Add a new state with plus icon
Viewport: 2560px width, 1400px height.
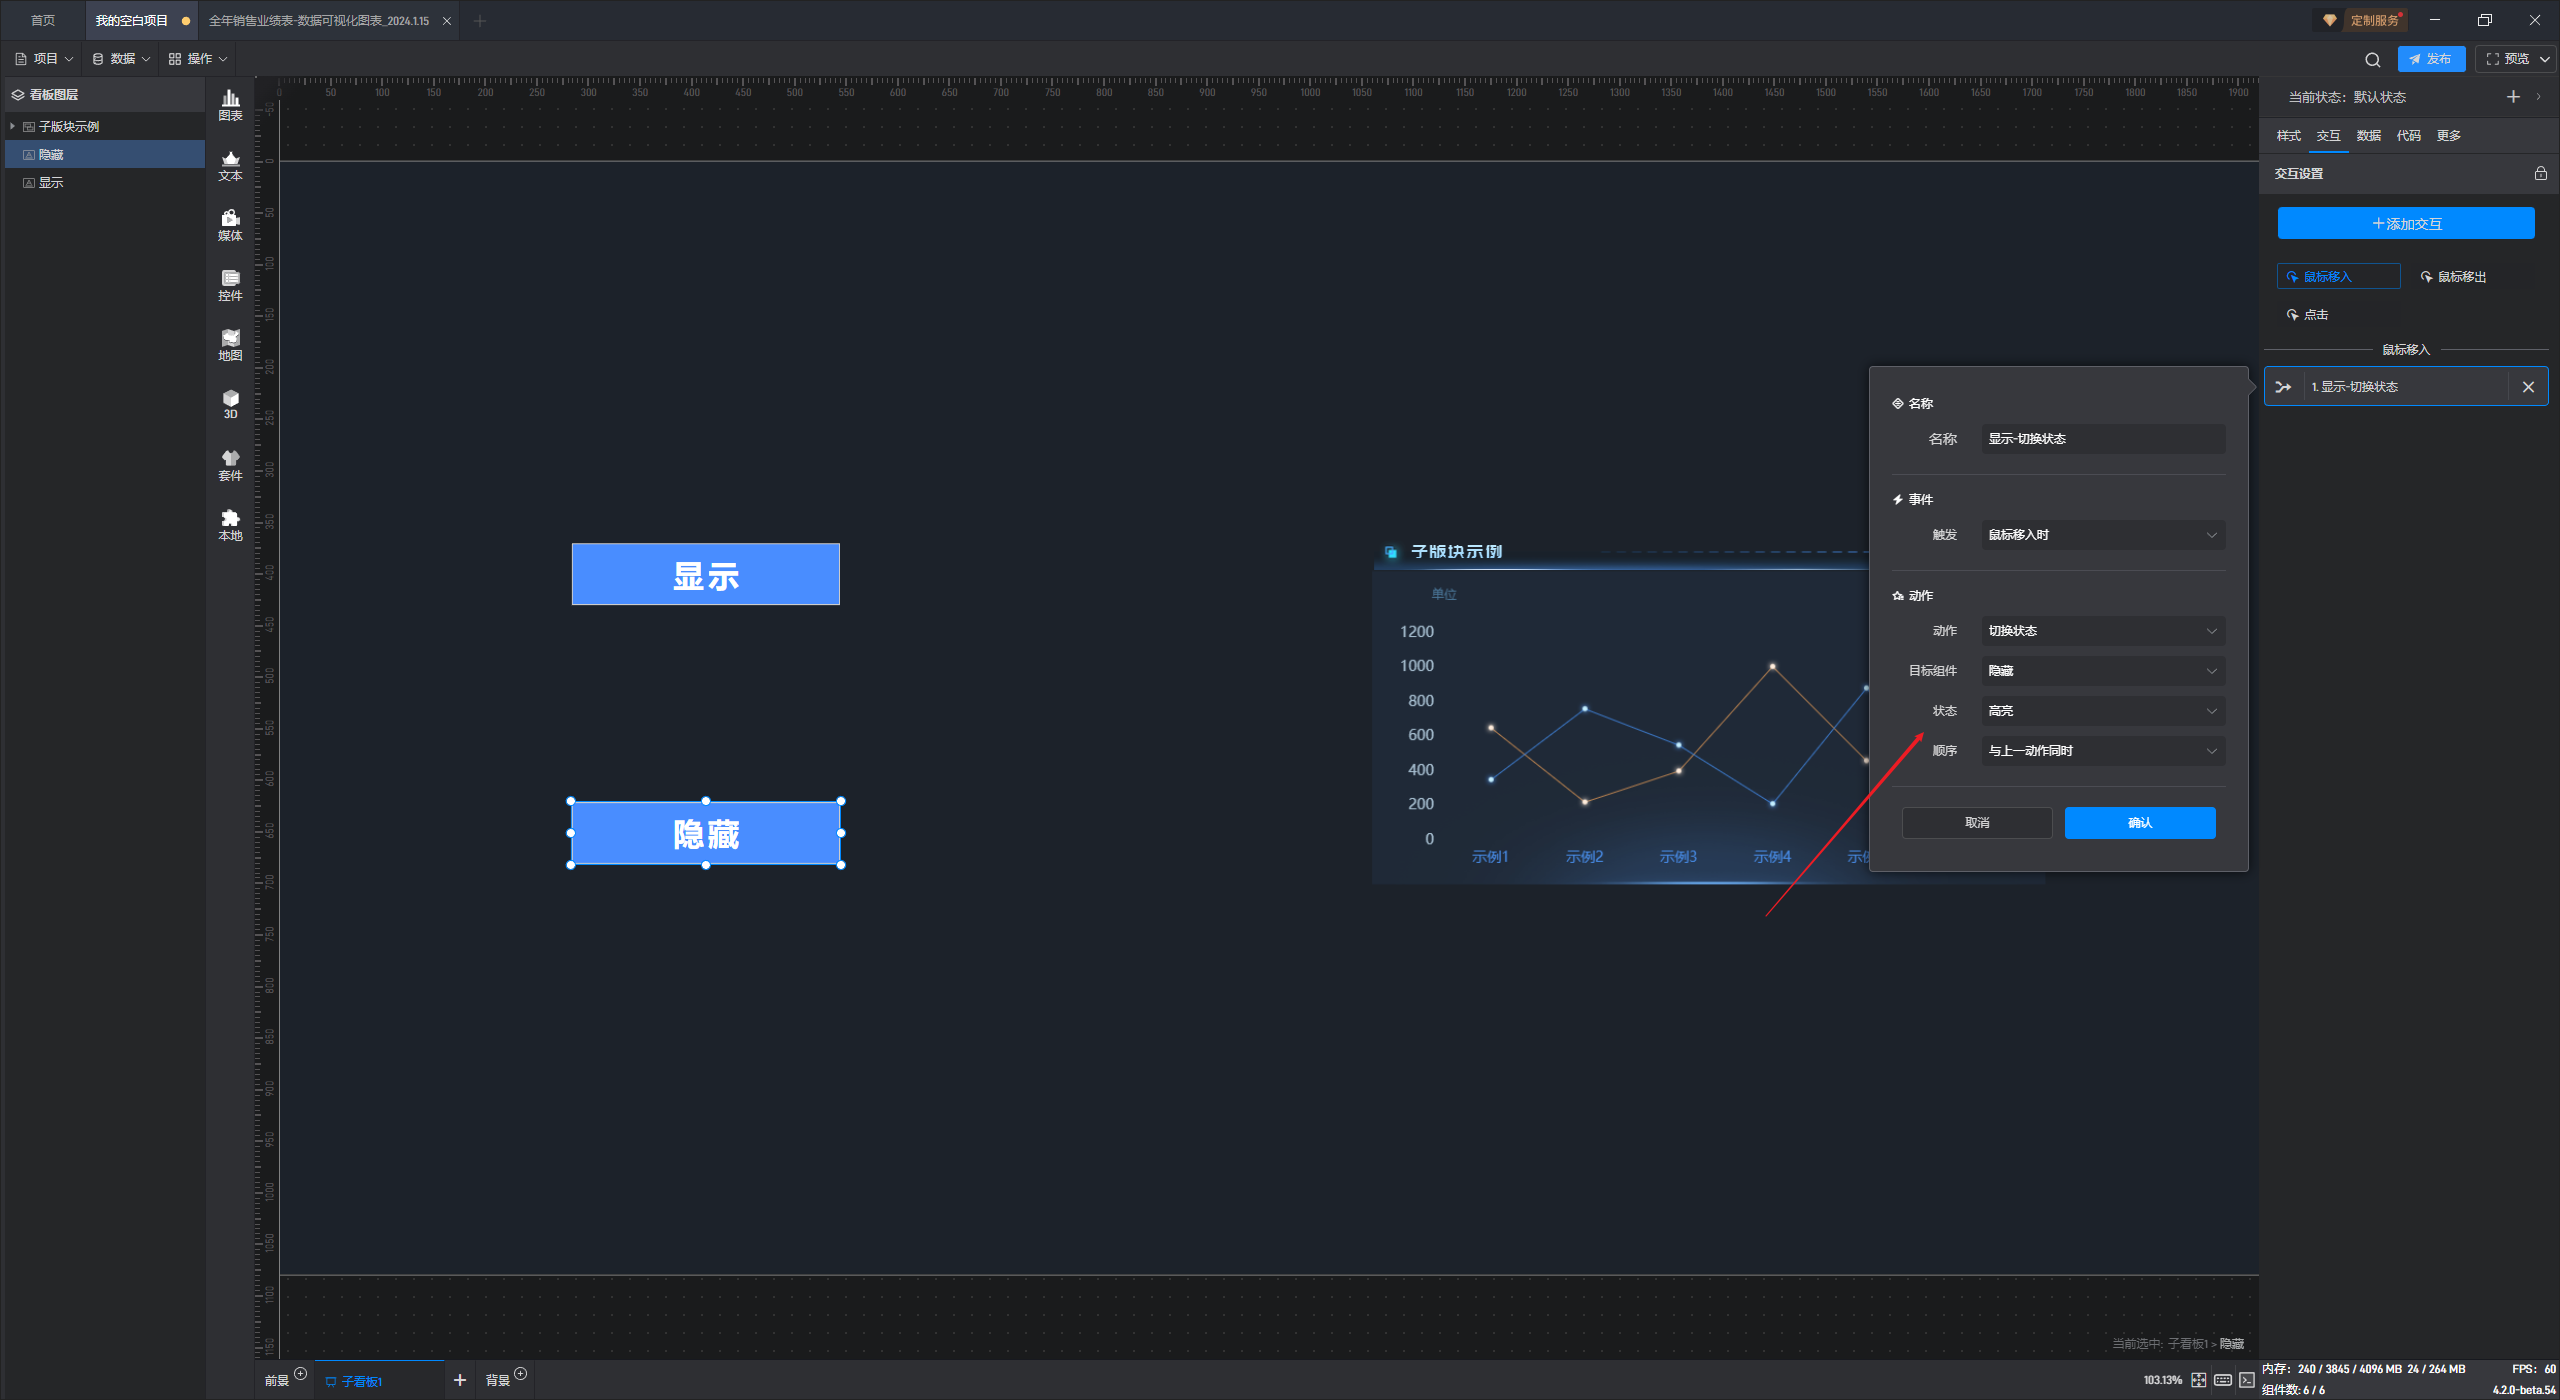tap(2512, 97)
